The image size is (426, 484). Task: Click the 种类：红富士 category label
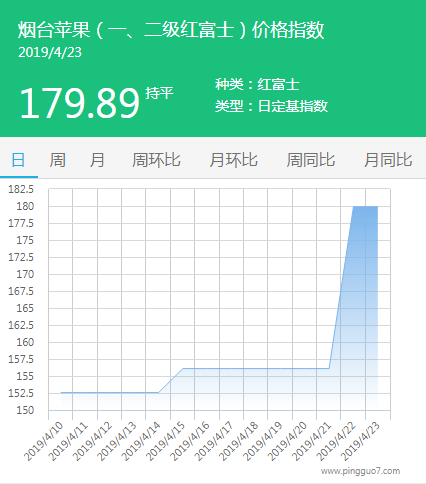pyautogui.click(x=257, y=84)
